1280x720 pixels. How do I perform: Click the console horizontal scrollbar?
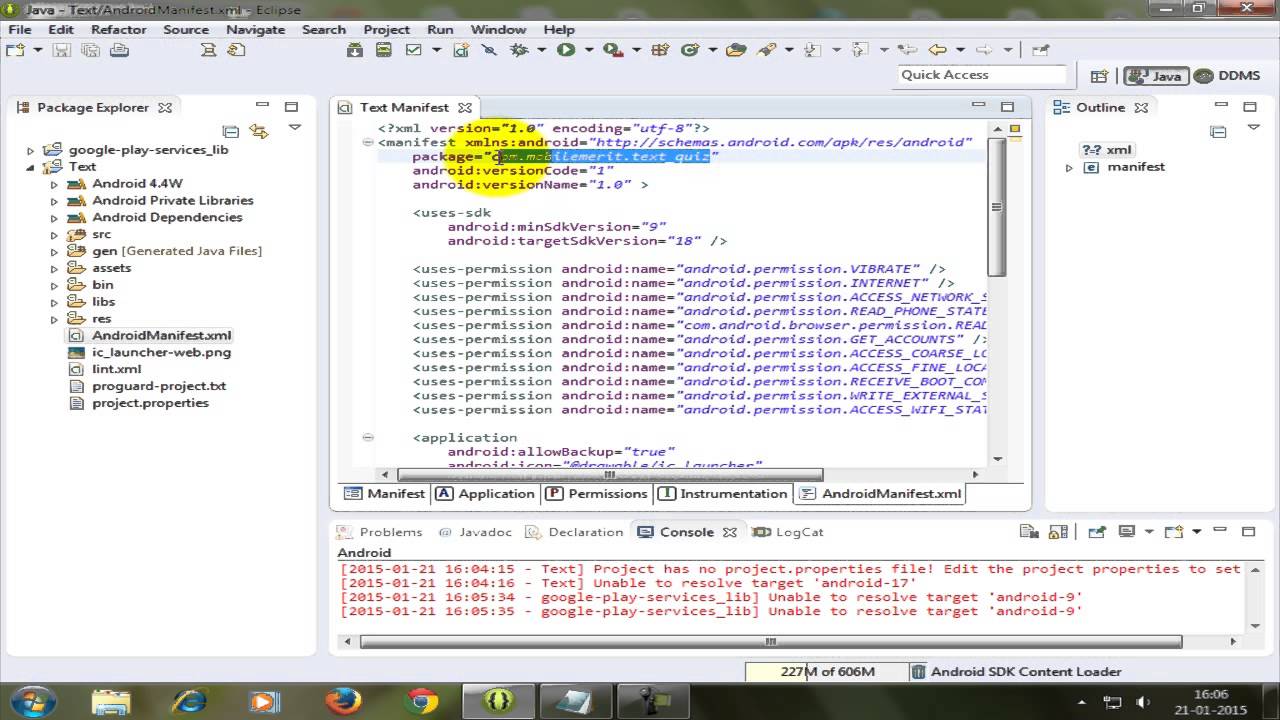[x=770, y=641]
